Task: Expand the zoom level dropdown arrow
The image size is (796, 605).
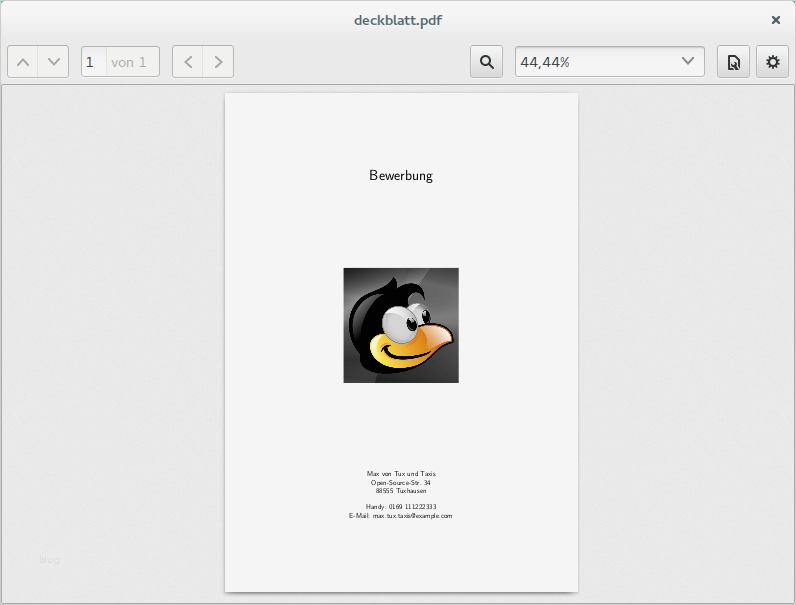Action: coord(688,61)
